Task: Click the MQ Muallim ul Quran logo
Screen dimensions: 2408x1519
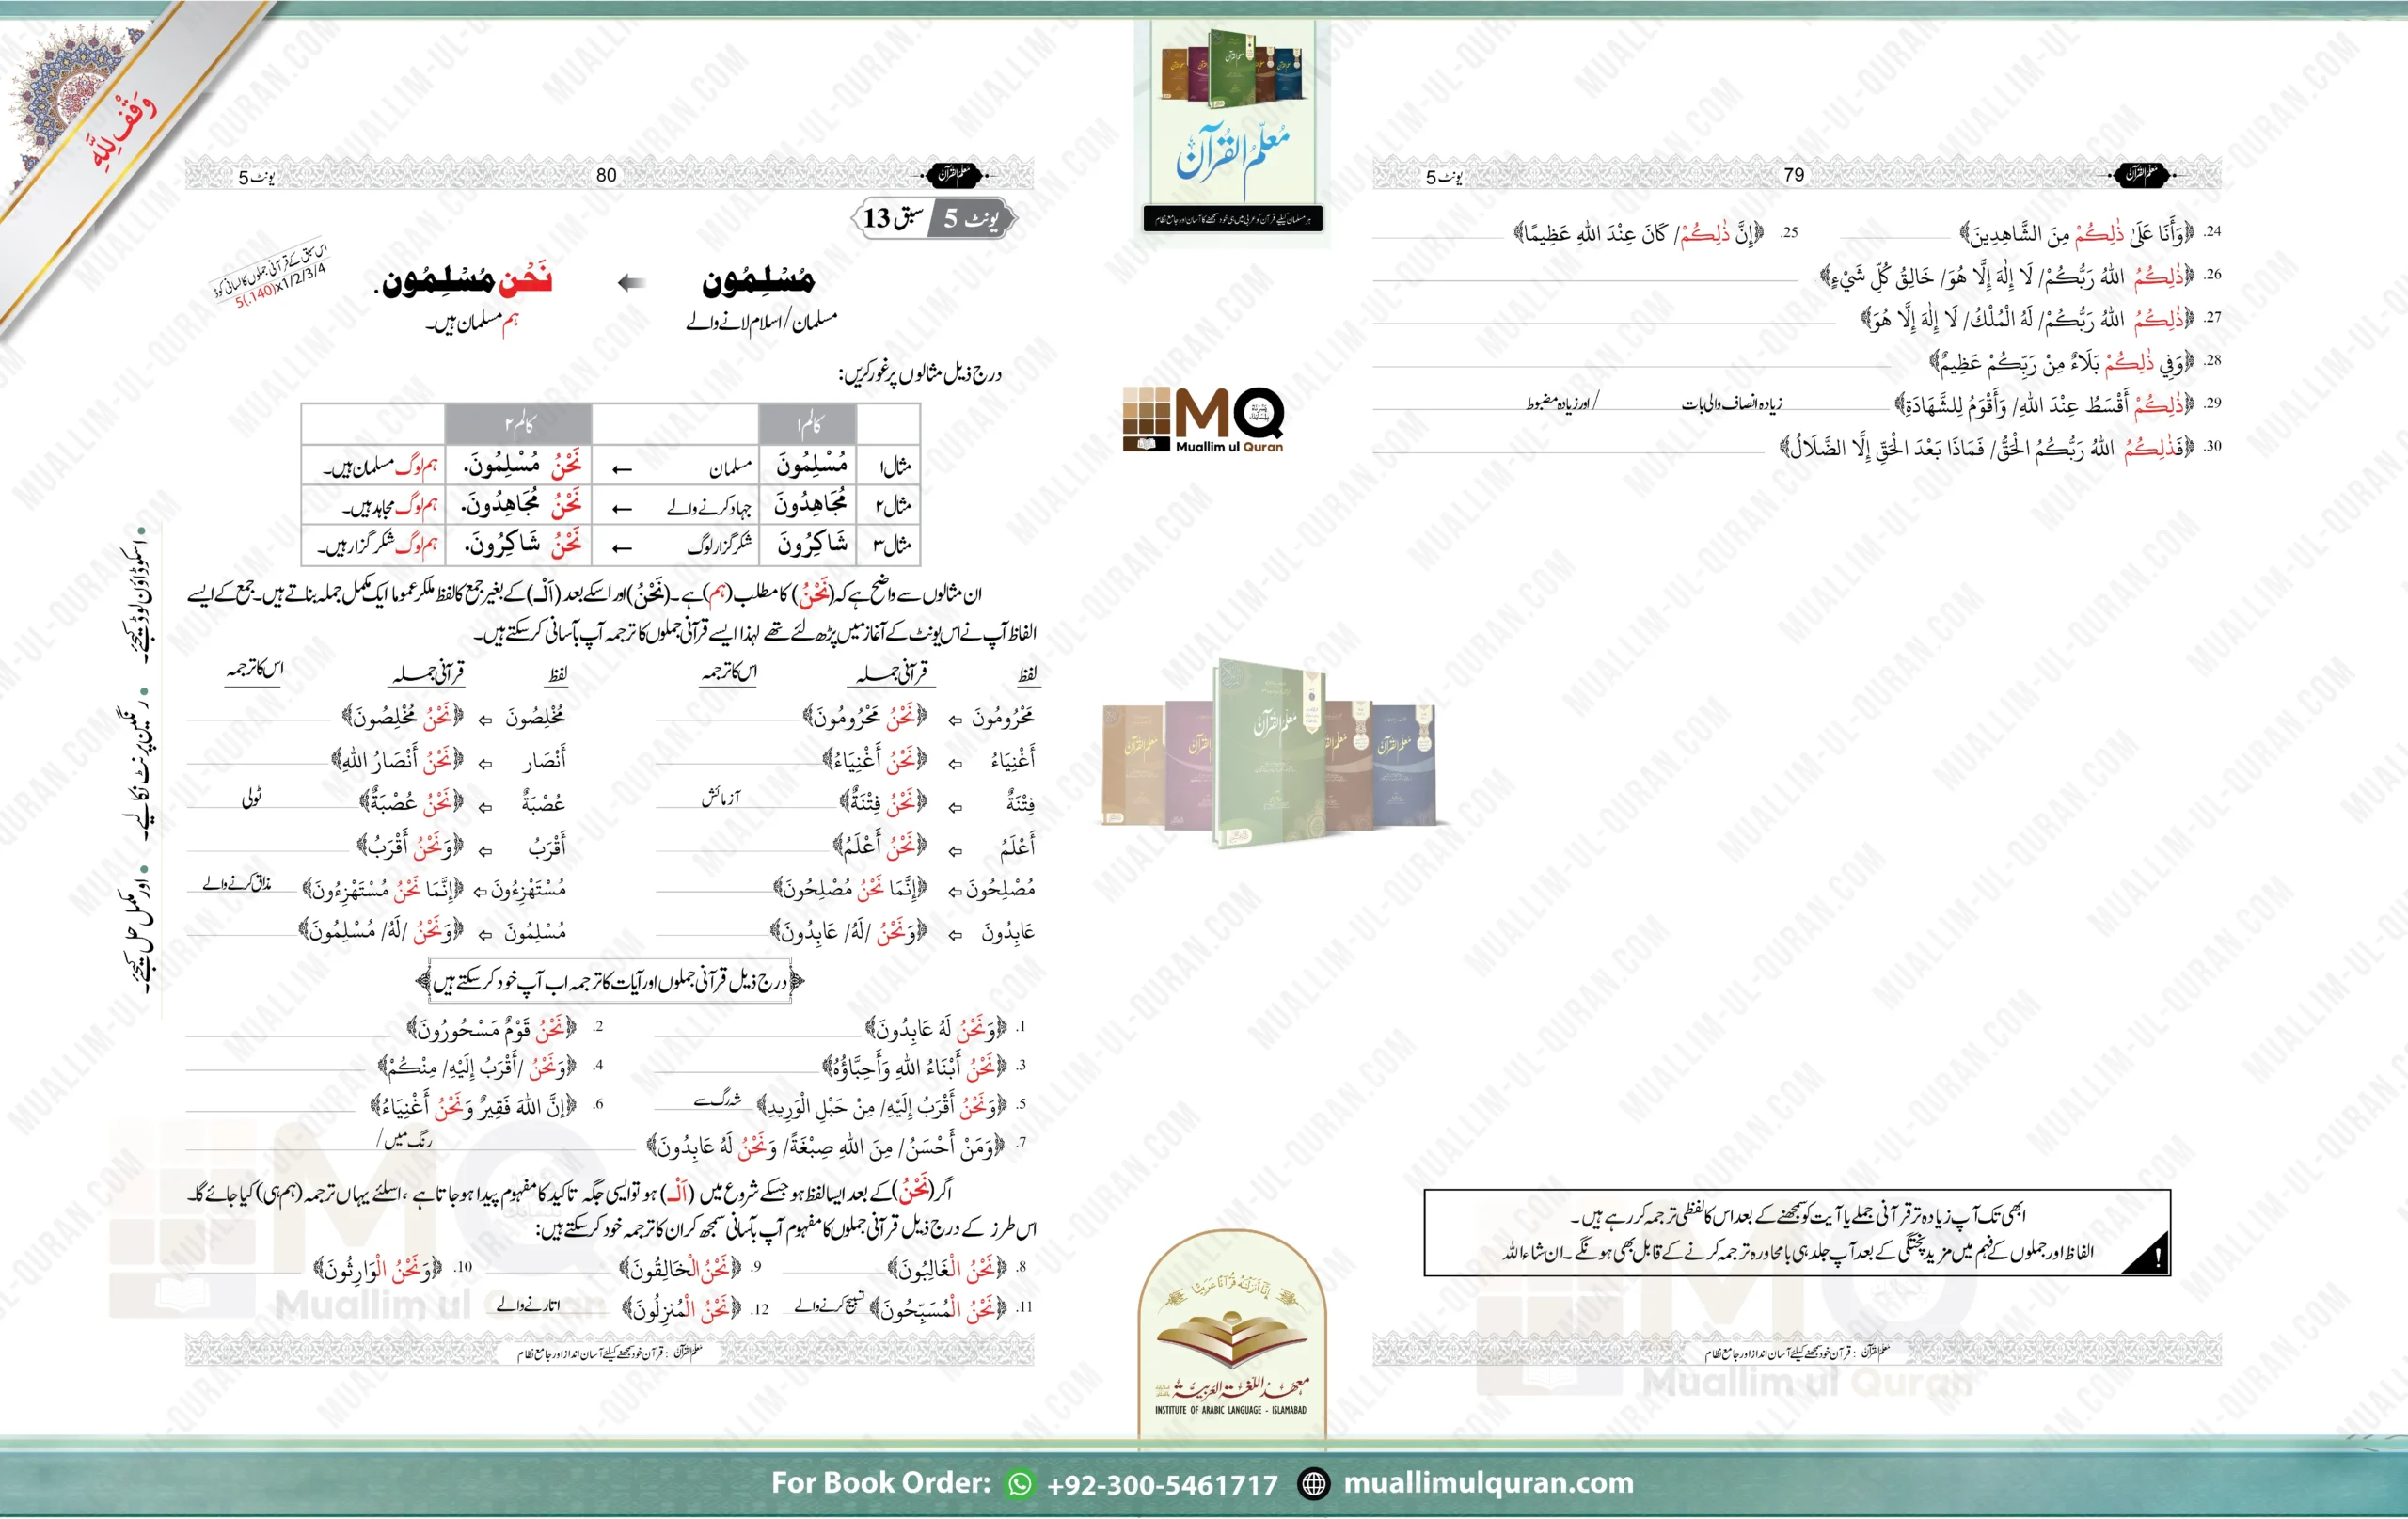Action: [1203, 420]
